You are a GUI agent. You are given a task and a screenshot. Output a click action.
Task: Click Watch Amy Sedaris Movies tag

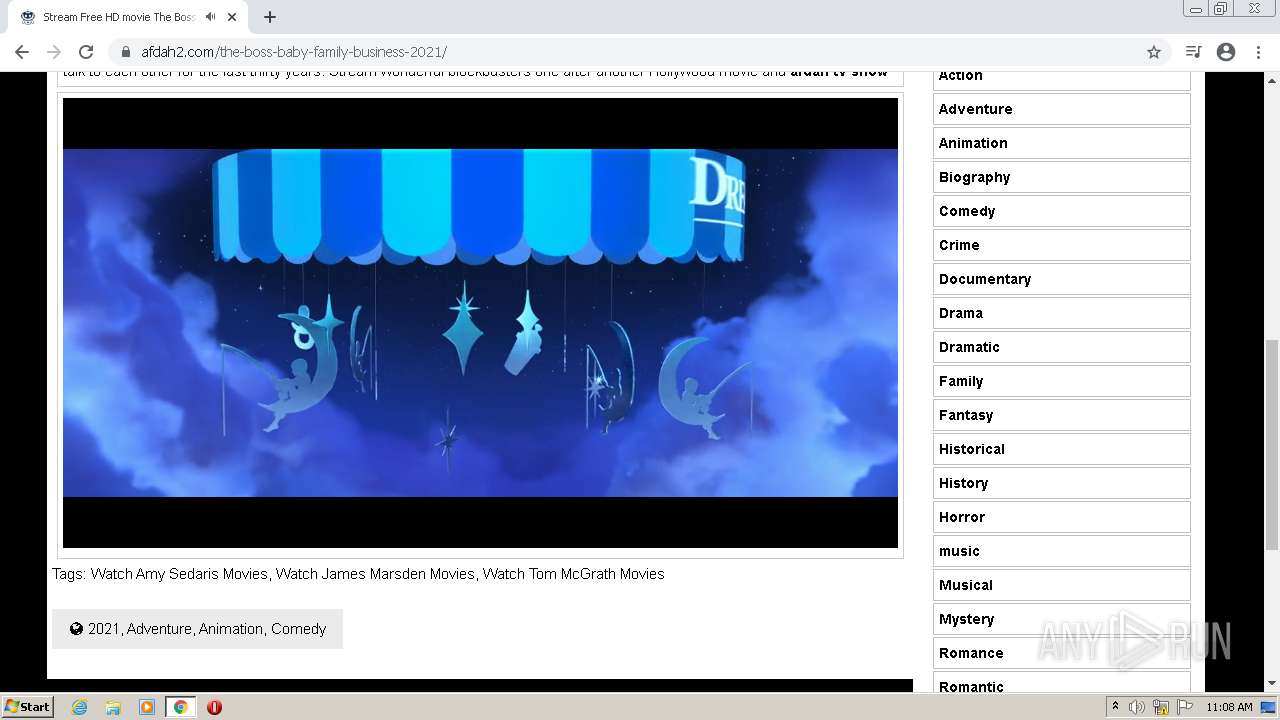pyautogui.click(x=179, y=574)
